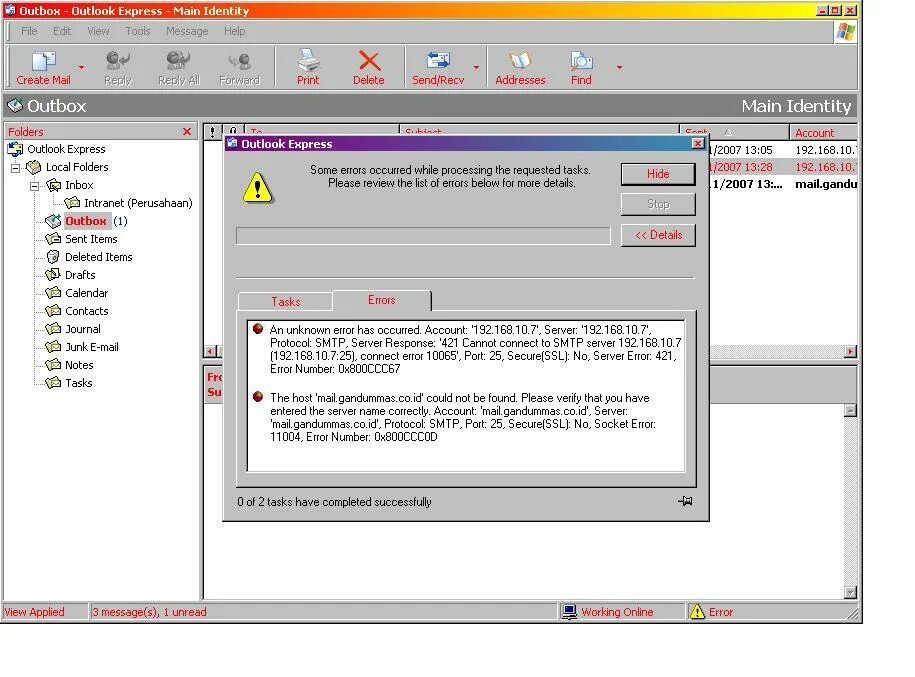Open the Edit menu
The width and height of the screenshot is (915, 677).
pyautogui.click(x=62, y=31)
